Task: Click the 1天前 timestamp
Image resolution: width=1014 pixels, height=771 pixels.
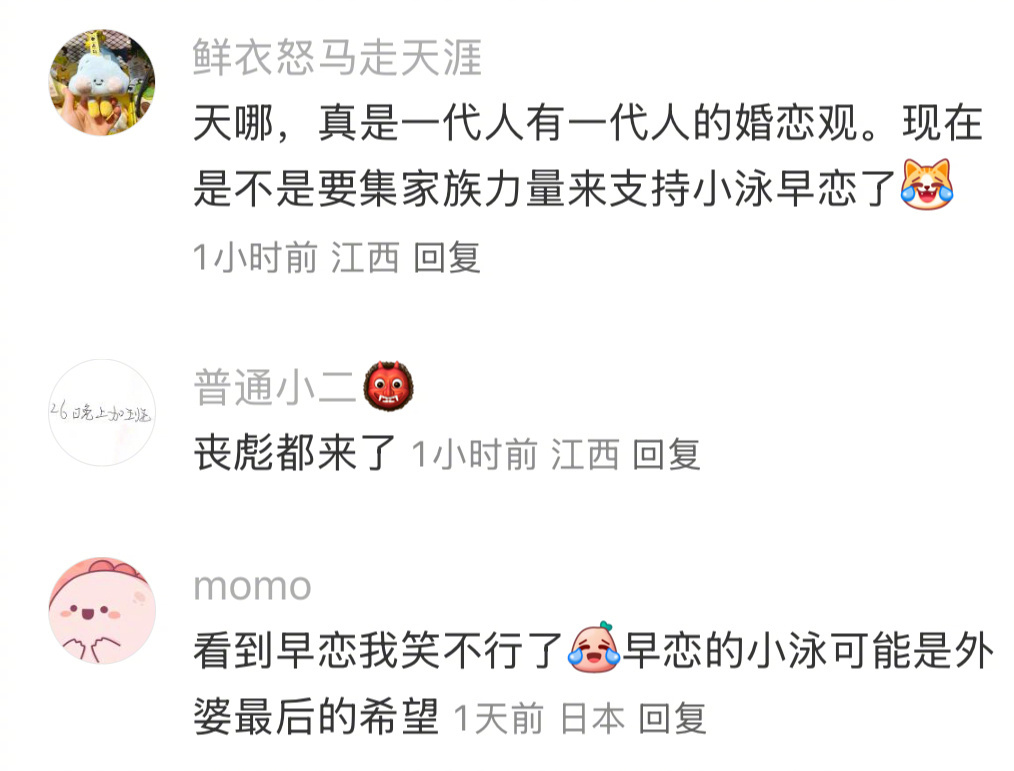Action: coord(499,719)
